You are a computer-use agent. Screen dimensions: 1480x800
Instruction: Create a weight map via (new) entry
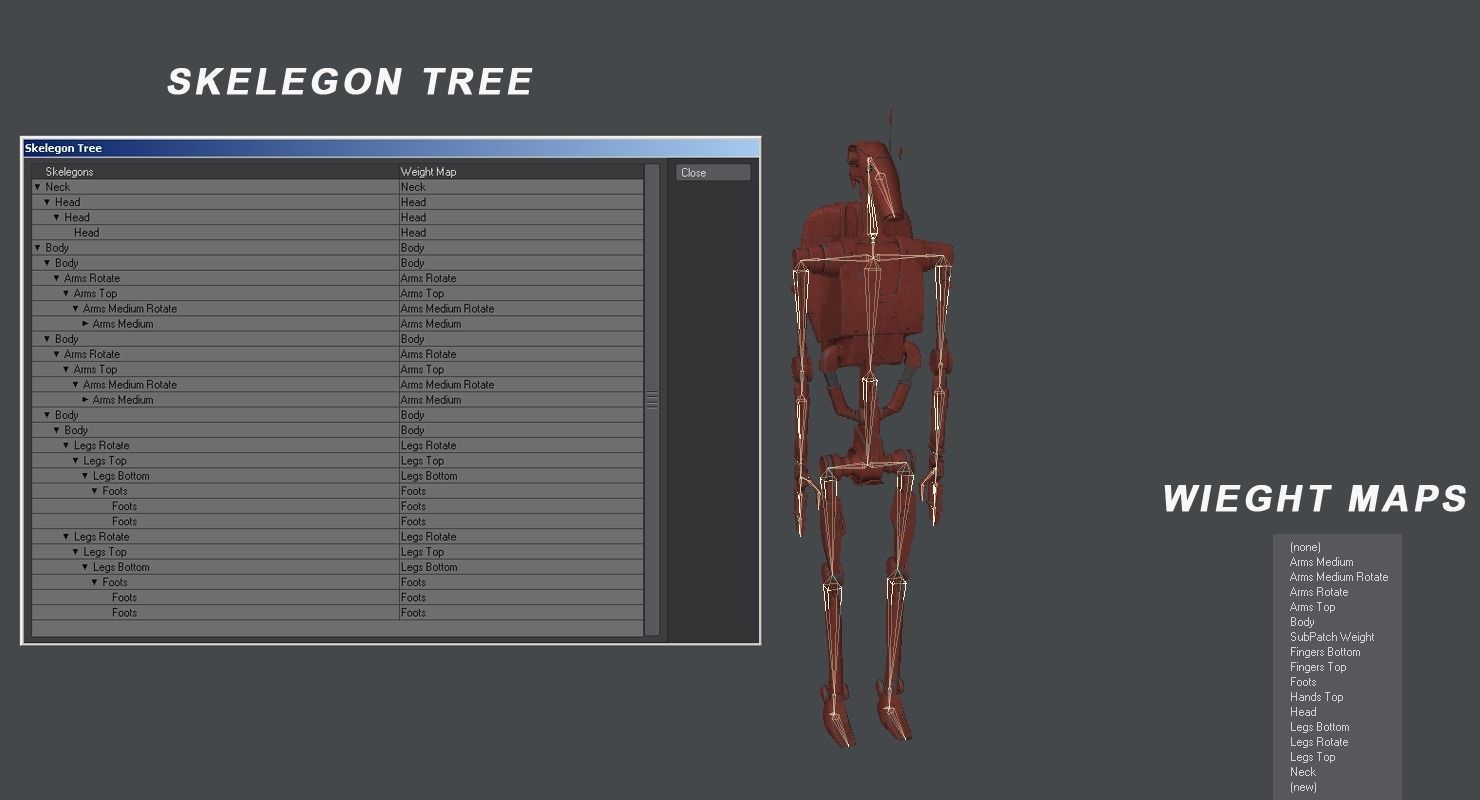point(1303,787)
